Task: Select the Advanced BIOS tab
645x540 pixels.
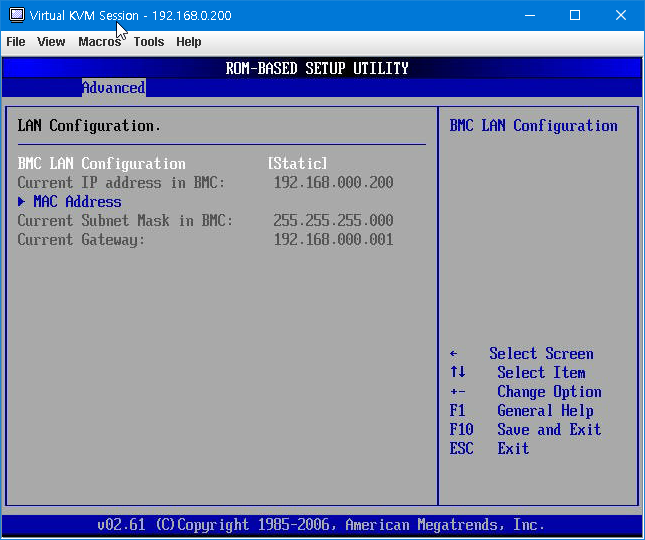Action: 114,88
